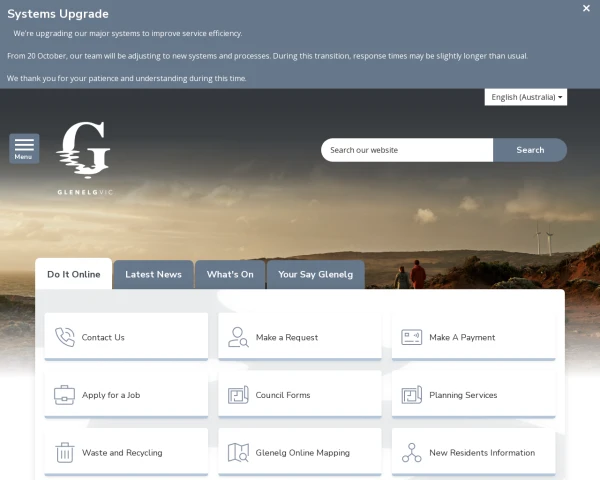Open the Contact Us link

pyautogui.click(x=126, y=337)
